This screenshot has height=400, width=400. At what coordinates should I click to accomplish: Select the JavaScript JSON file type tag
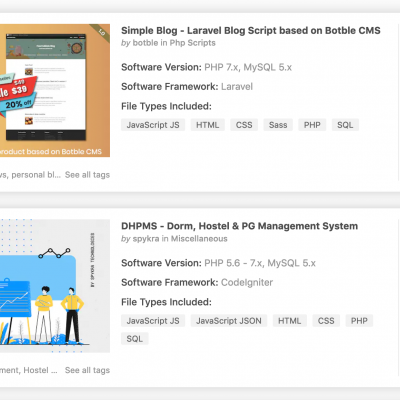229,321
